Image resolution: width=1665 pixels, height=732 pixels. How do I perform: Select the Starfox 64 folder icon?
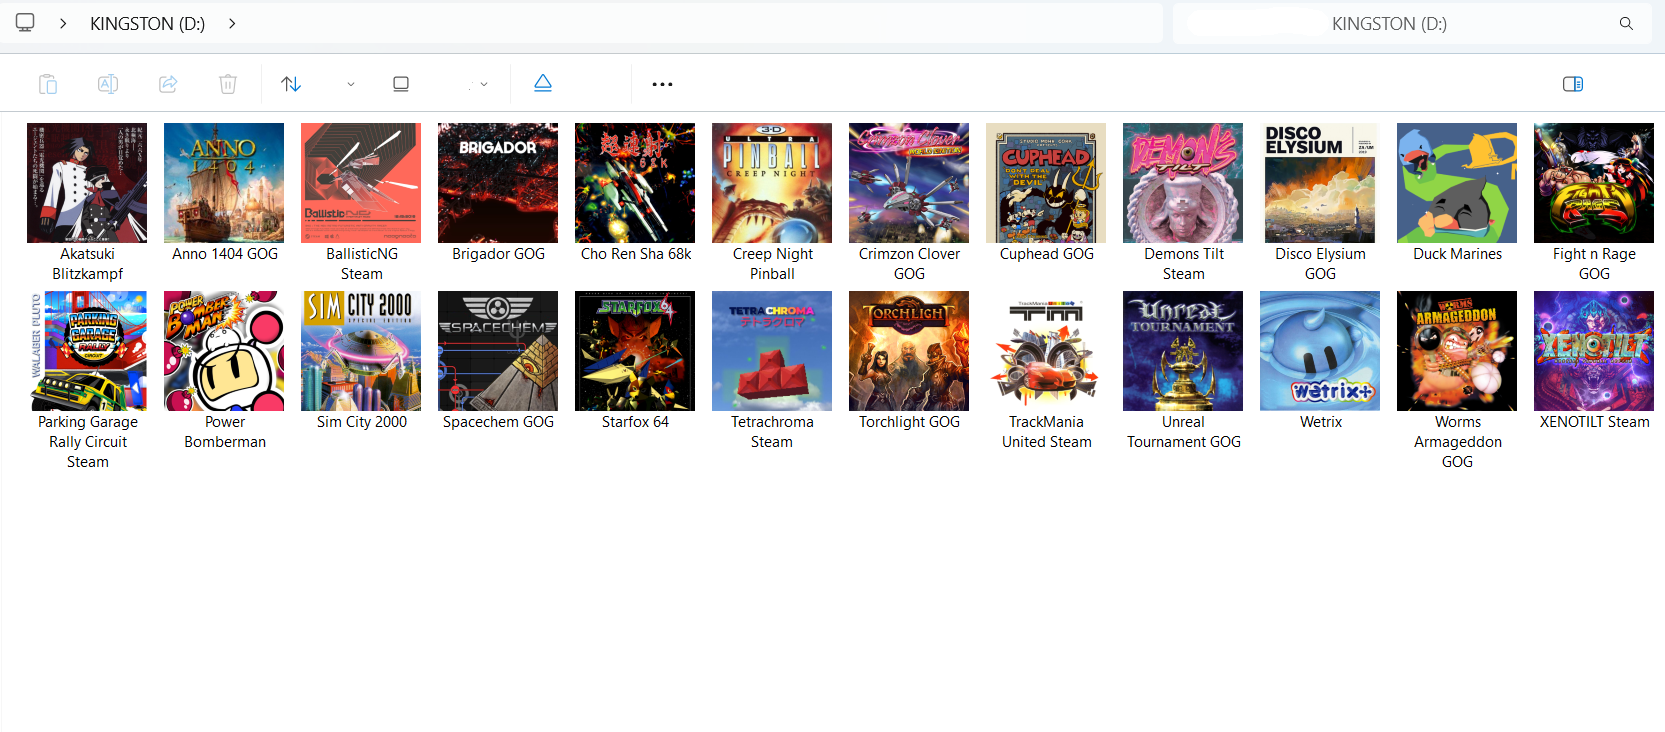pyautogui.click(x=635, y=351)
